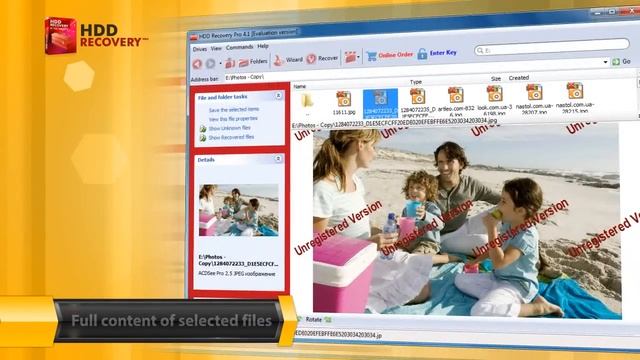Click Save the selected items

click(x=234, y=109)
